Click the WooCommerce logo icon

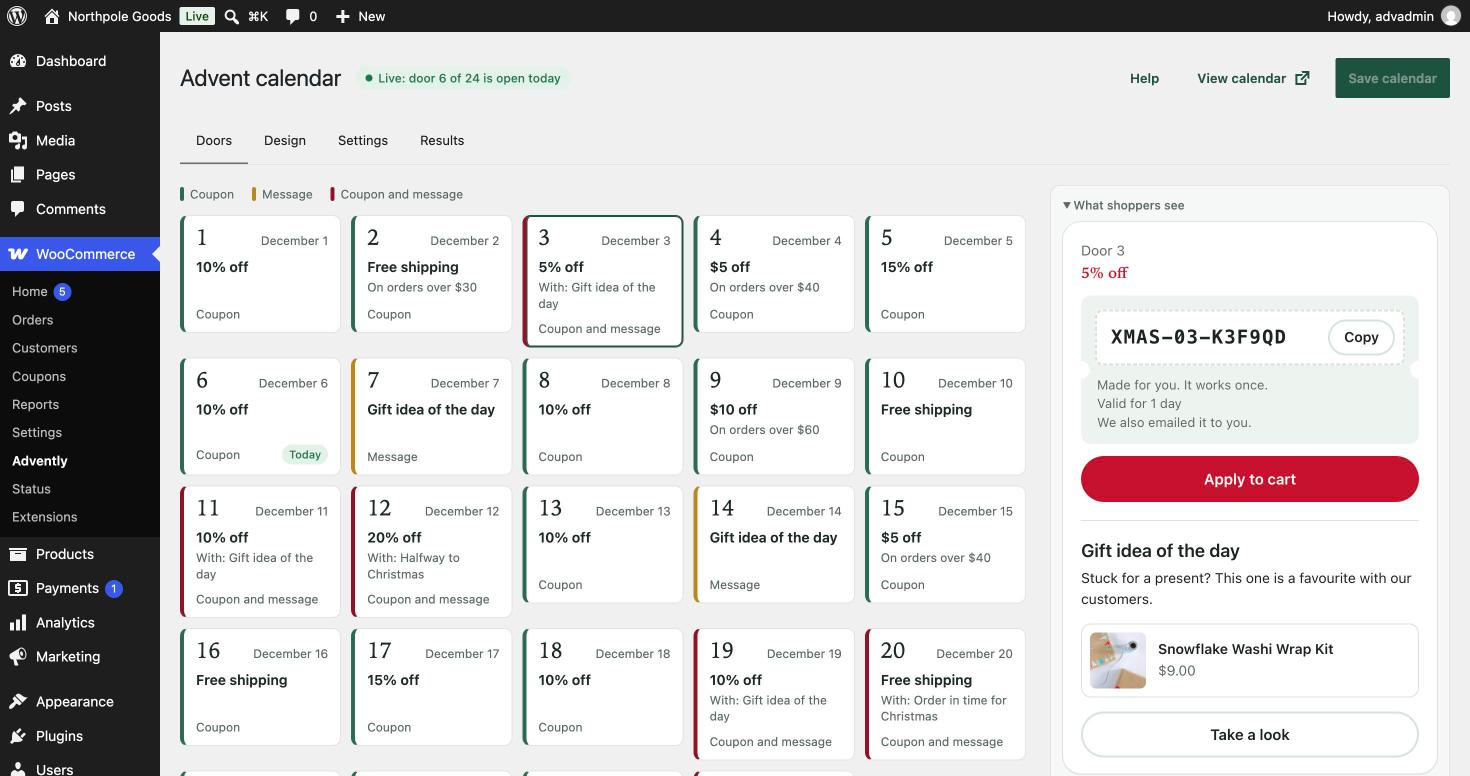click(x=18, y=254)
